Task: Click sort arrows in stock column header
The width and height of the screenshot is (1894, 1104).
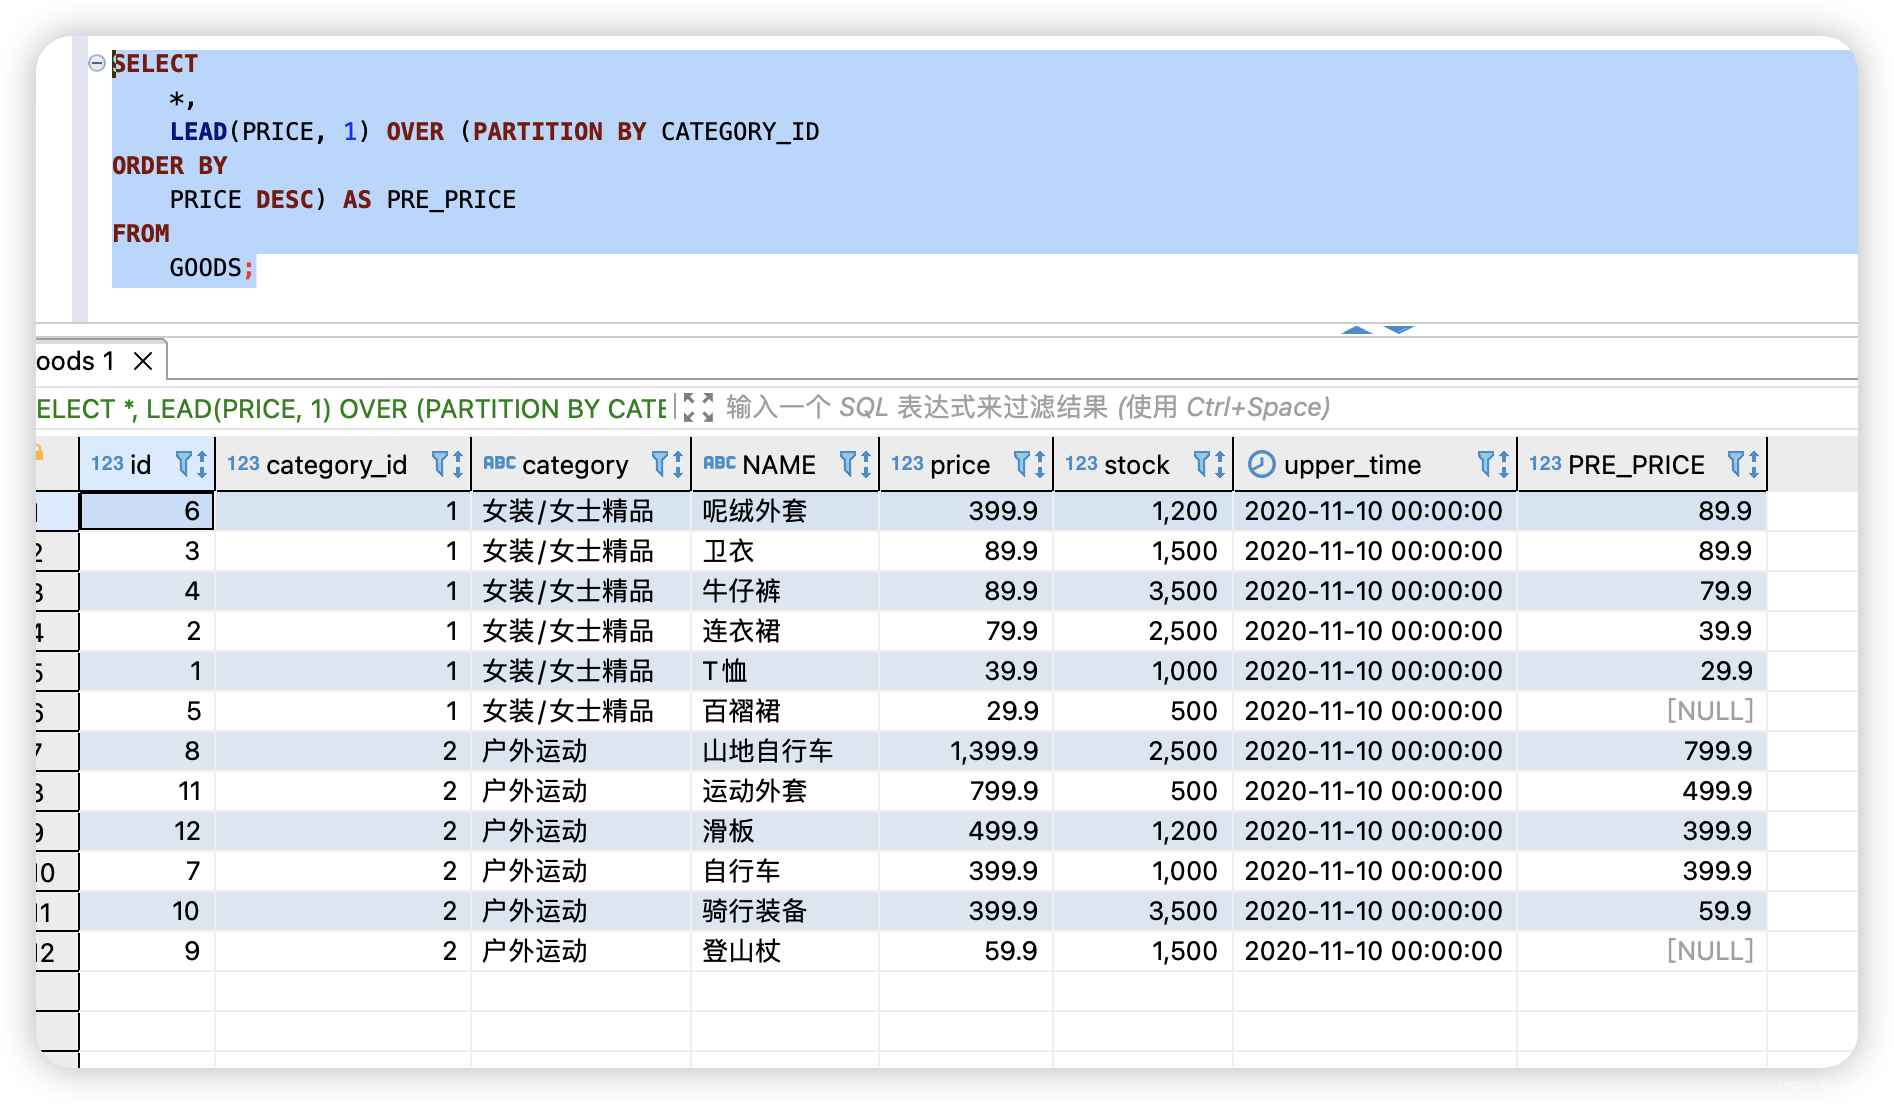Action: point(1220,464)
